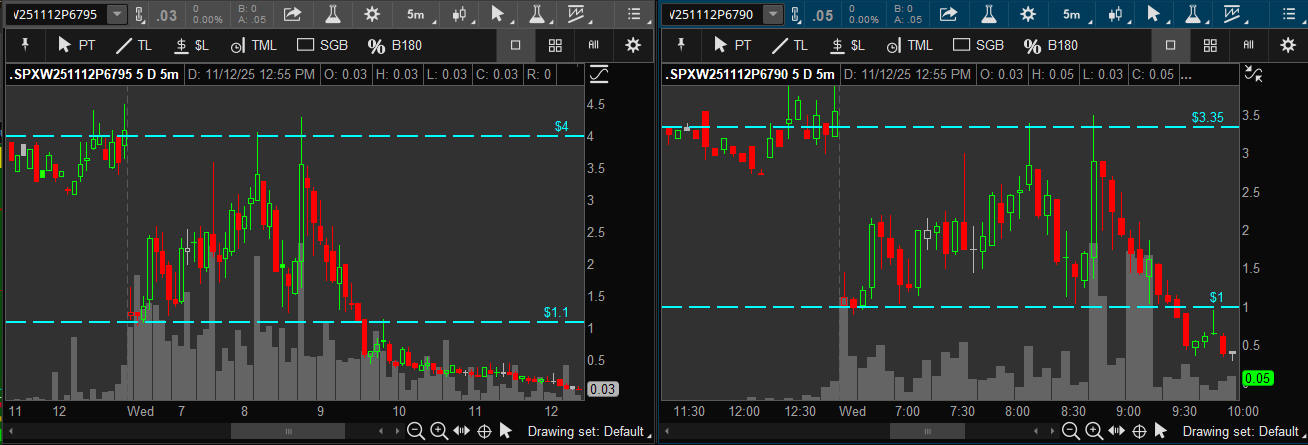The height and width of the screenshot is (445, 1308).
Task: Open symbol dropdown next to V251112P6795
Action: click(116, 14)
